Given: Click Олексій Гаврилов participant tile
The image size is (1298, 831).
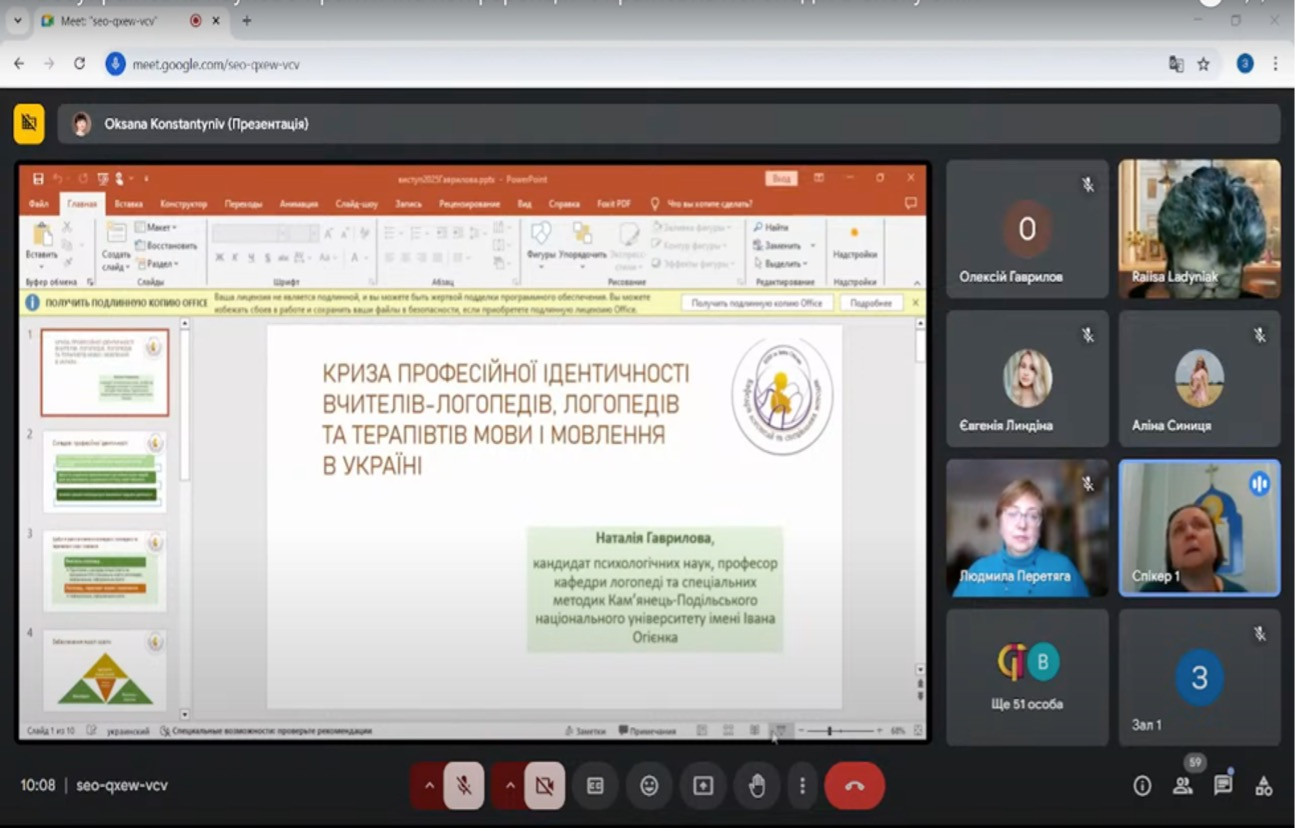Looking at the screenshot, I should 1027,229.
